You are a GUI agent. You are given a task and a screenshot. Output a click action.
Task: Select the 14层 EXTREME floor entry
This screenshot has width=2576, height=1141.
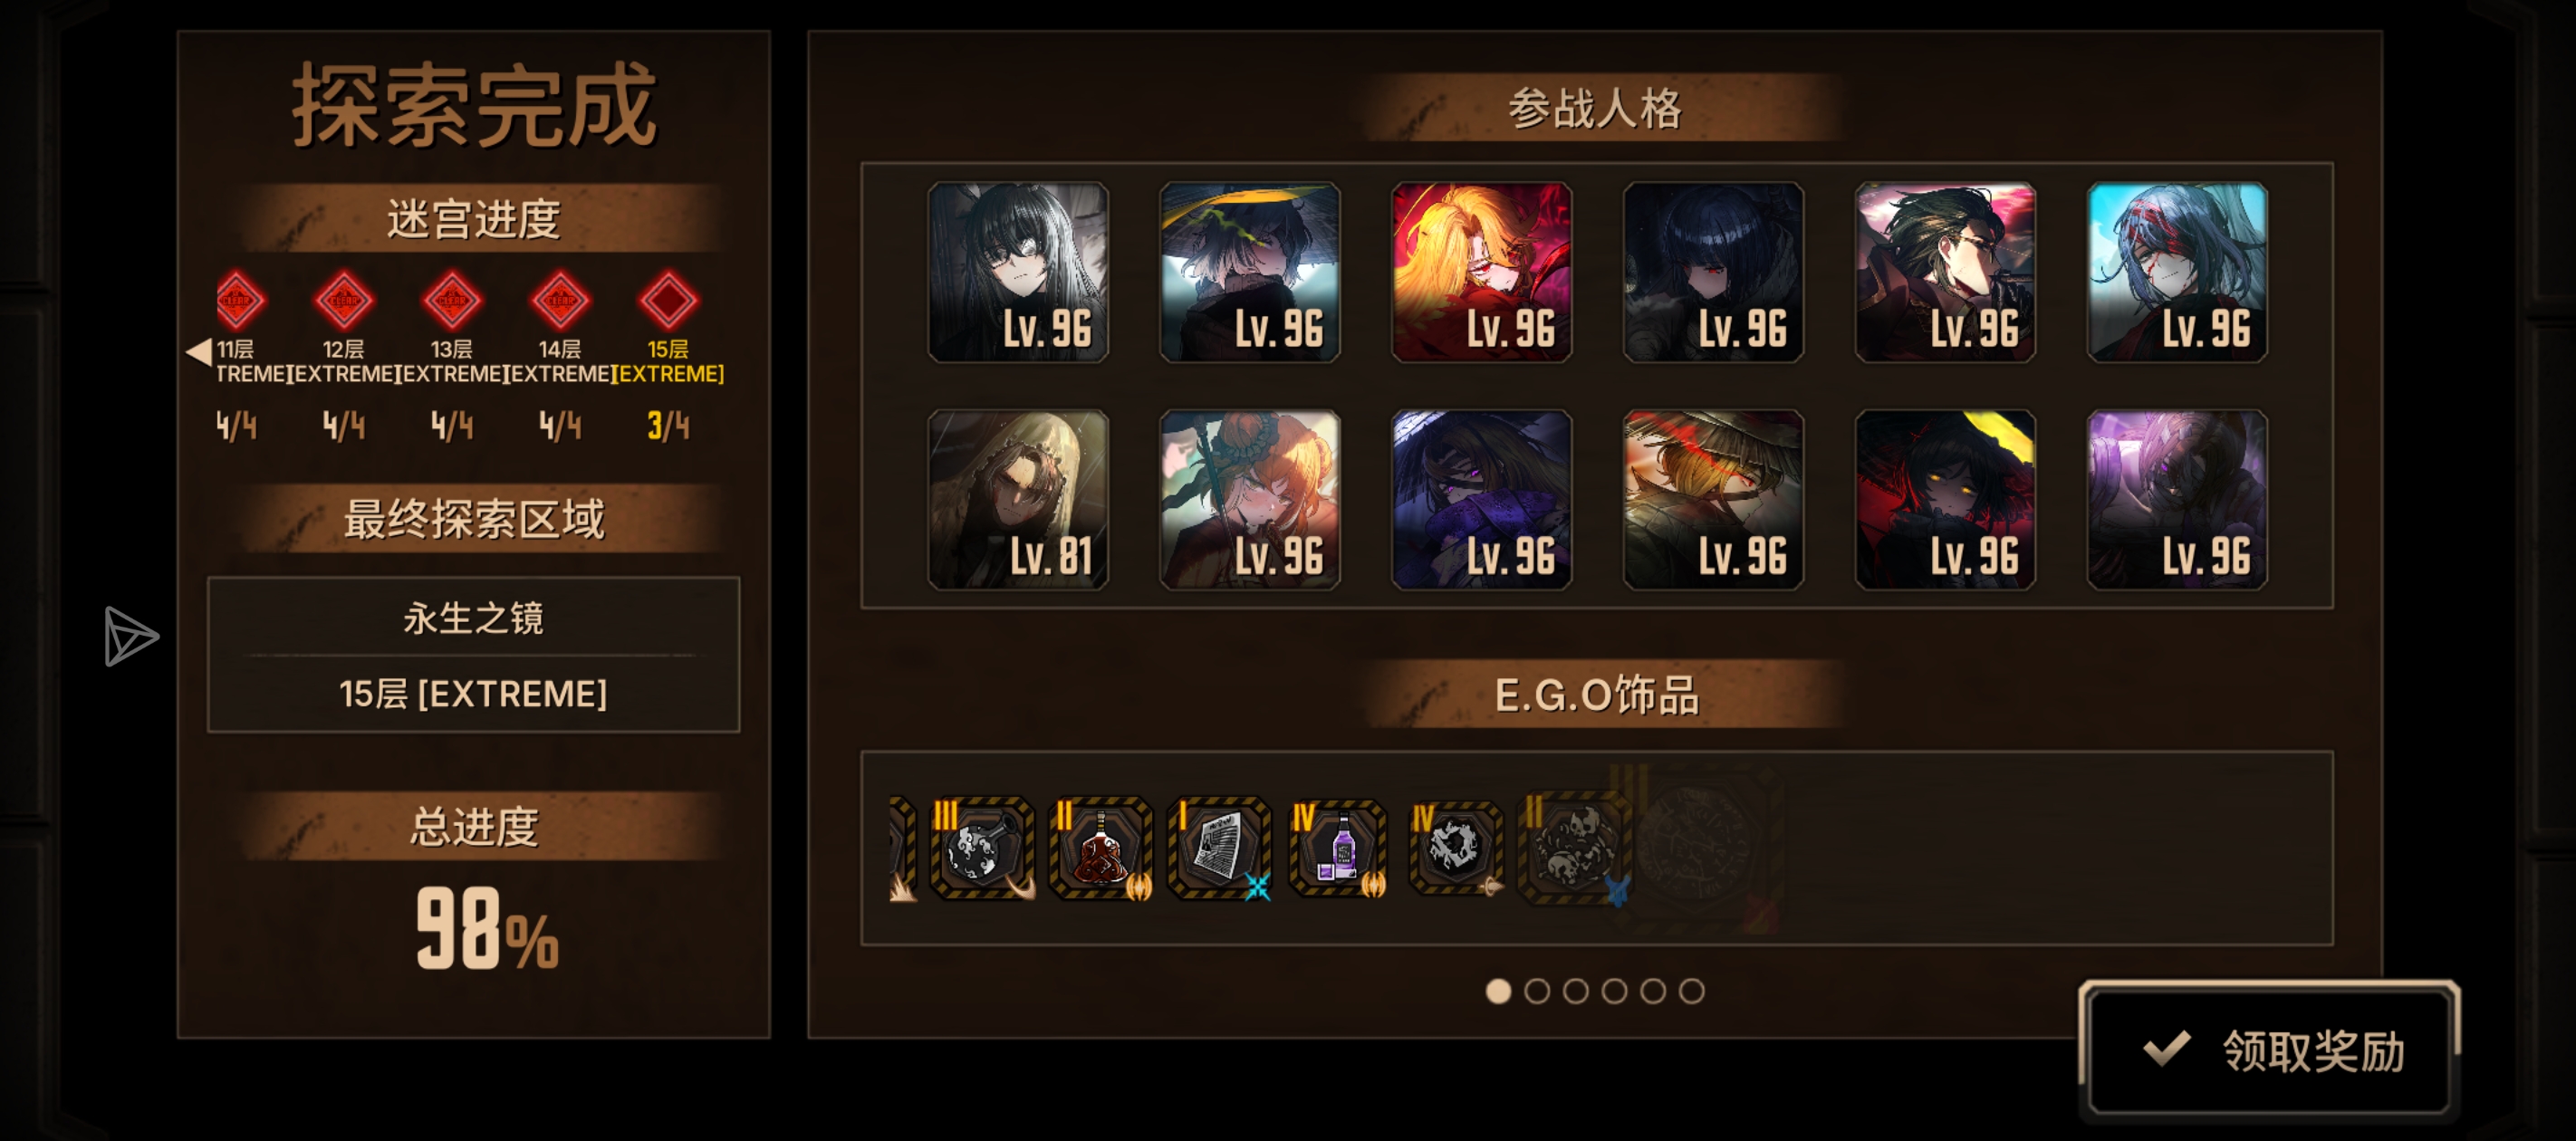point(559,361)
